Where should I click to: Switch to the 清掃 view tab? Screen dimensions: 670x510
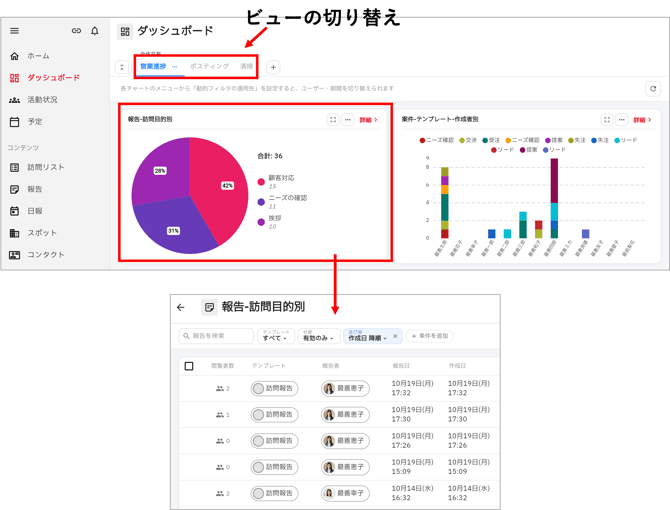click(x=246, y=66)
